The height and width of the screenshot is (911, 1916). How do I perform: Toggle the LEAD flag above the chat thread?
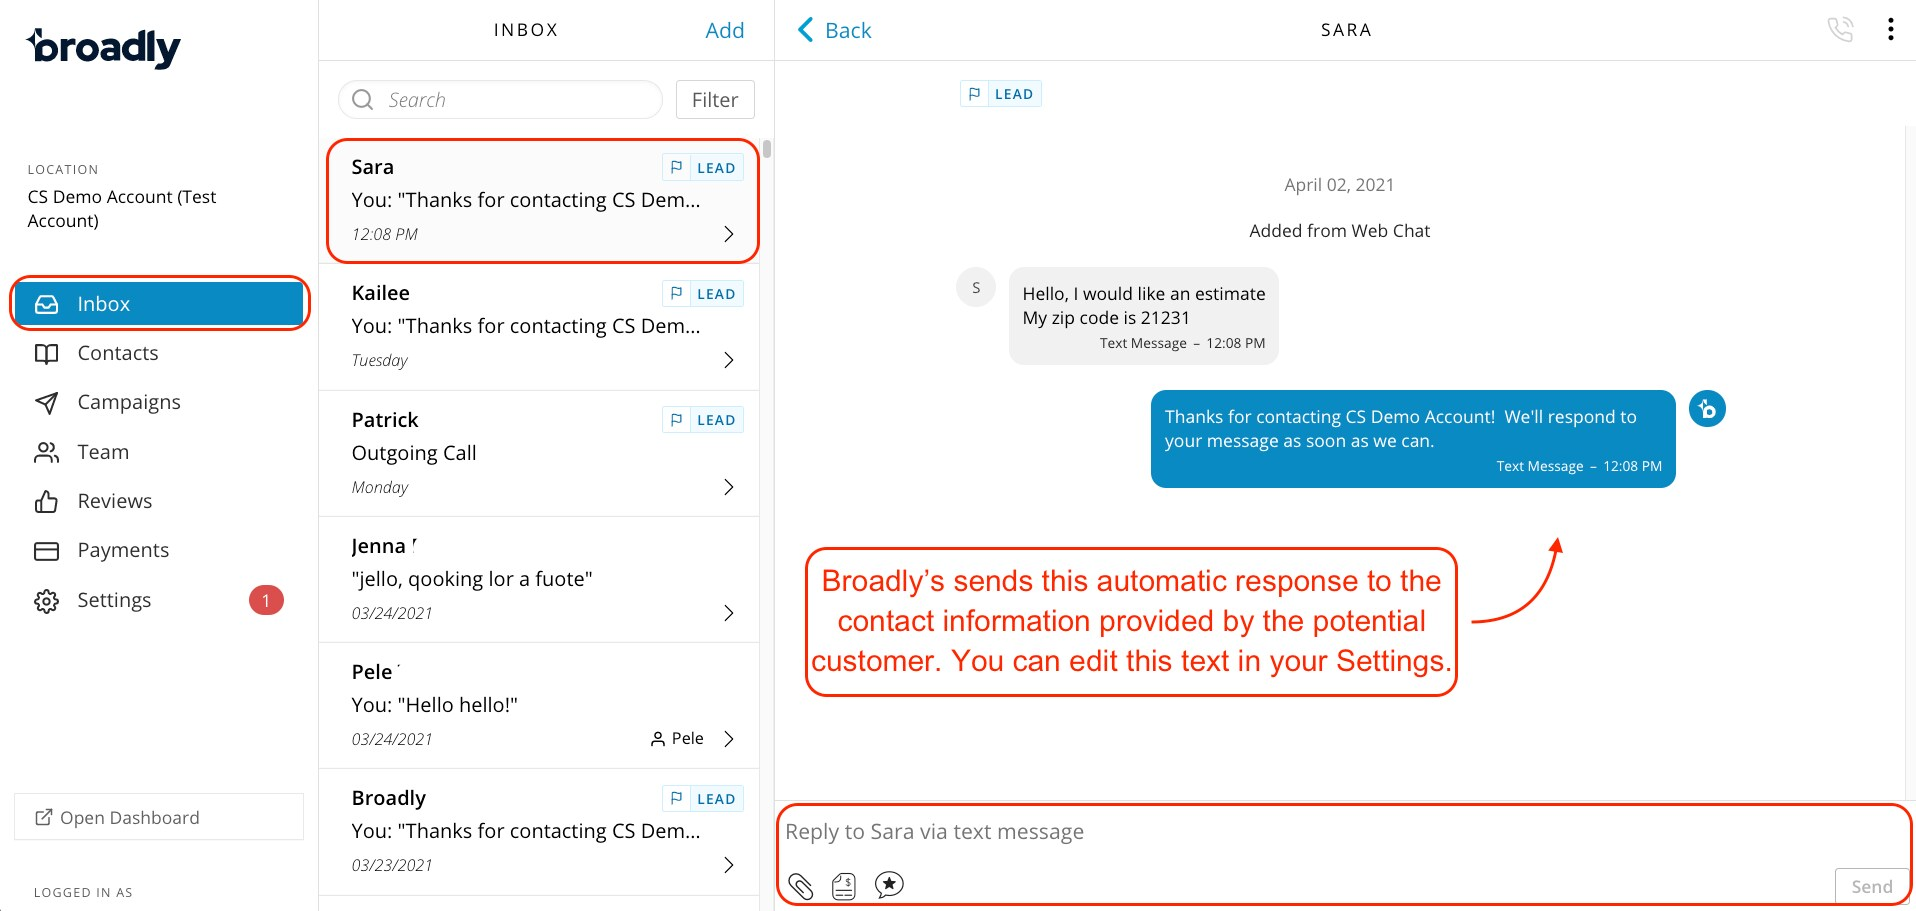coord(1001,93)
